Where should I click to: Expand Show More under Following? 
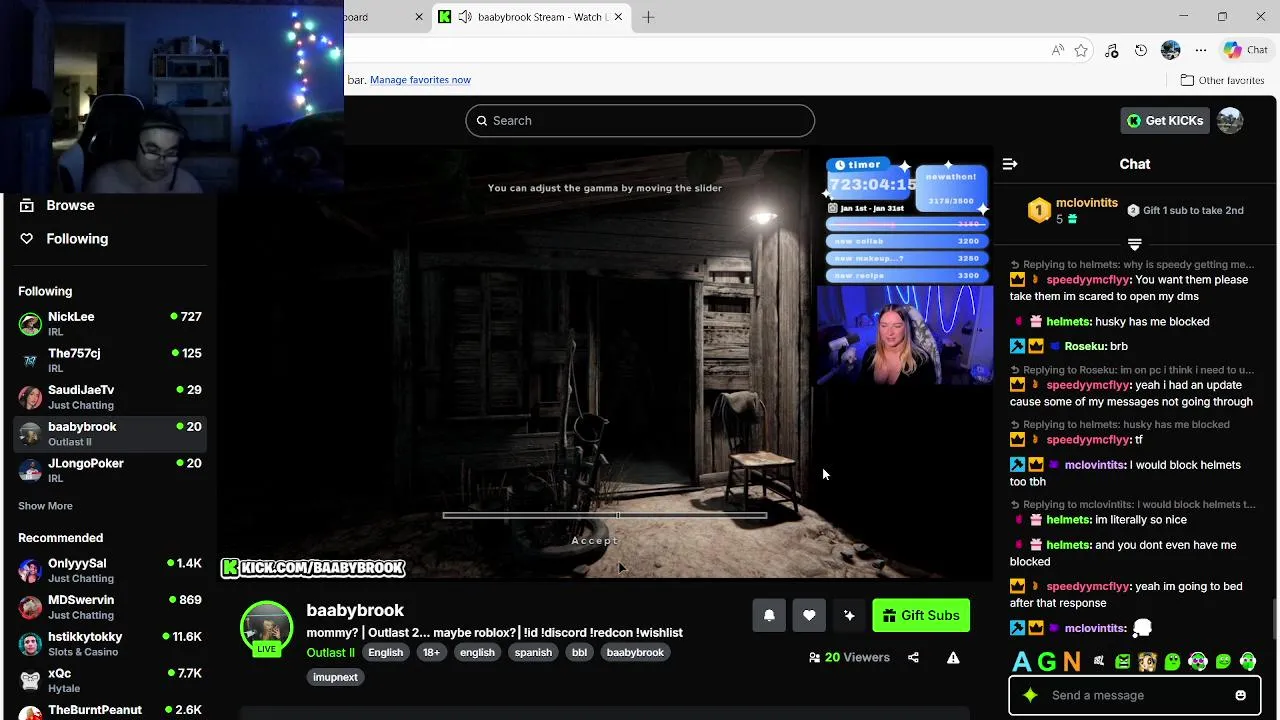pyautogui.click(x=45, y=506)
